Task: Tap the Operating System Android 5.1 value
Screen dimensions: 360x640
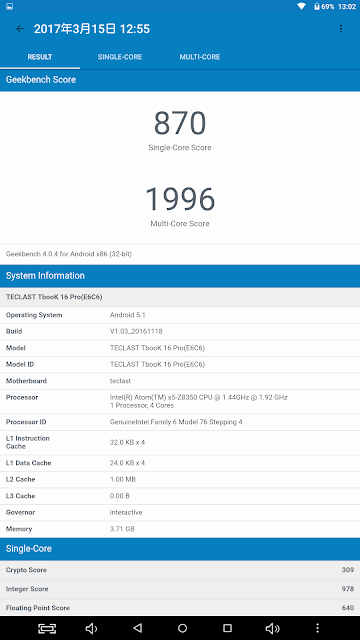Action: (128, 315)
